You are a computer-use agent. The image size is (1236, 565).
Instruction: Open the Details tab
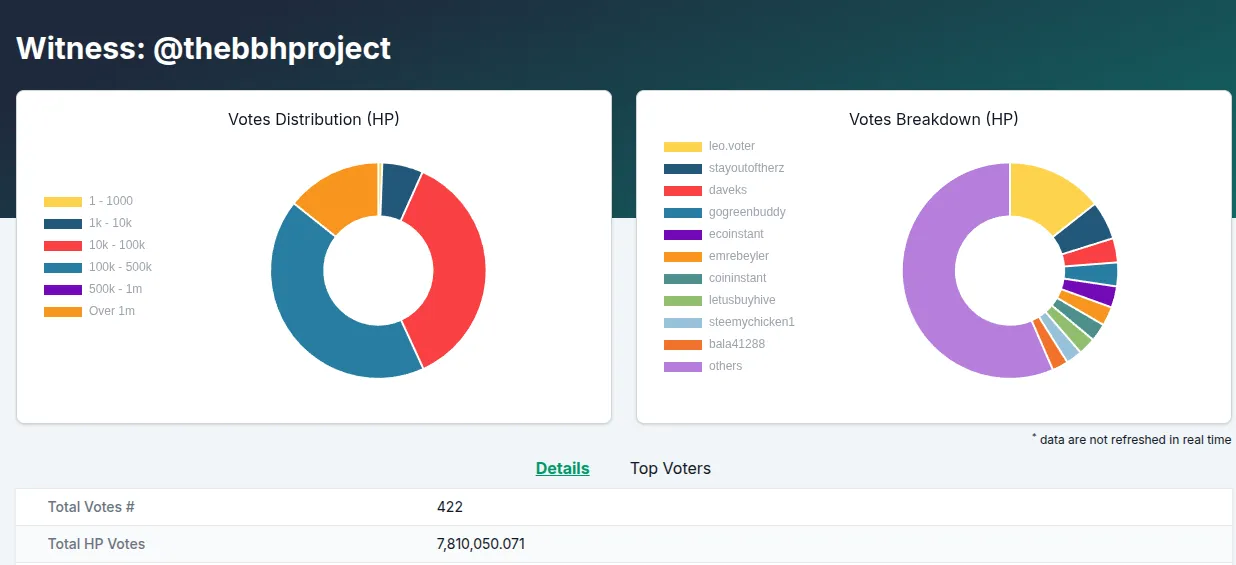coord(562,468)
